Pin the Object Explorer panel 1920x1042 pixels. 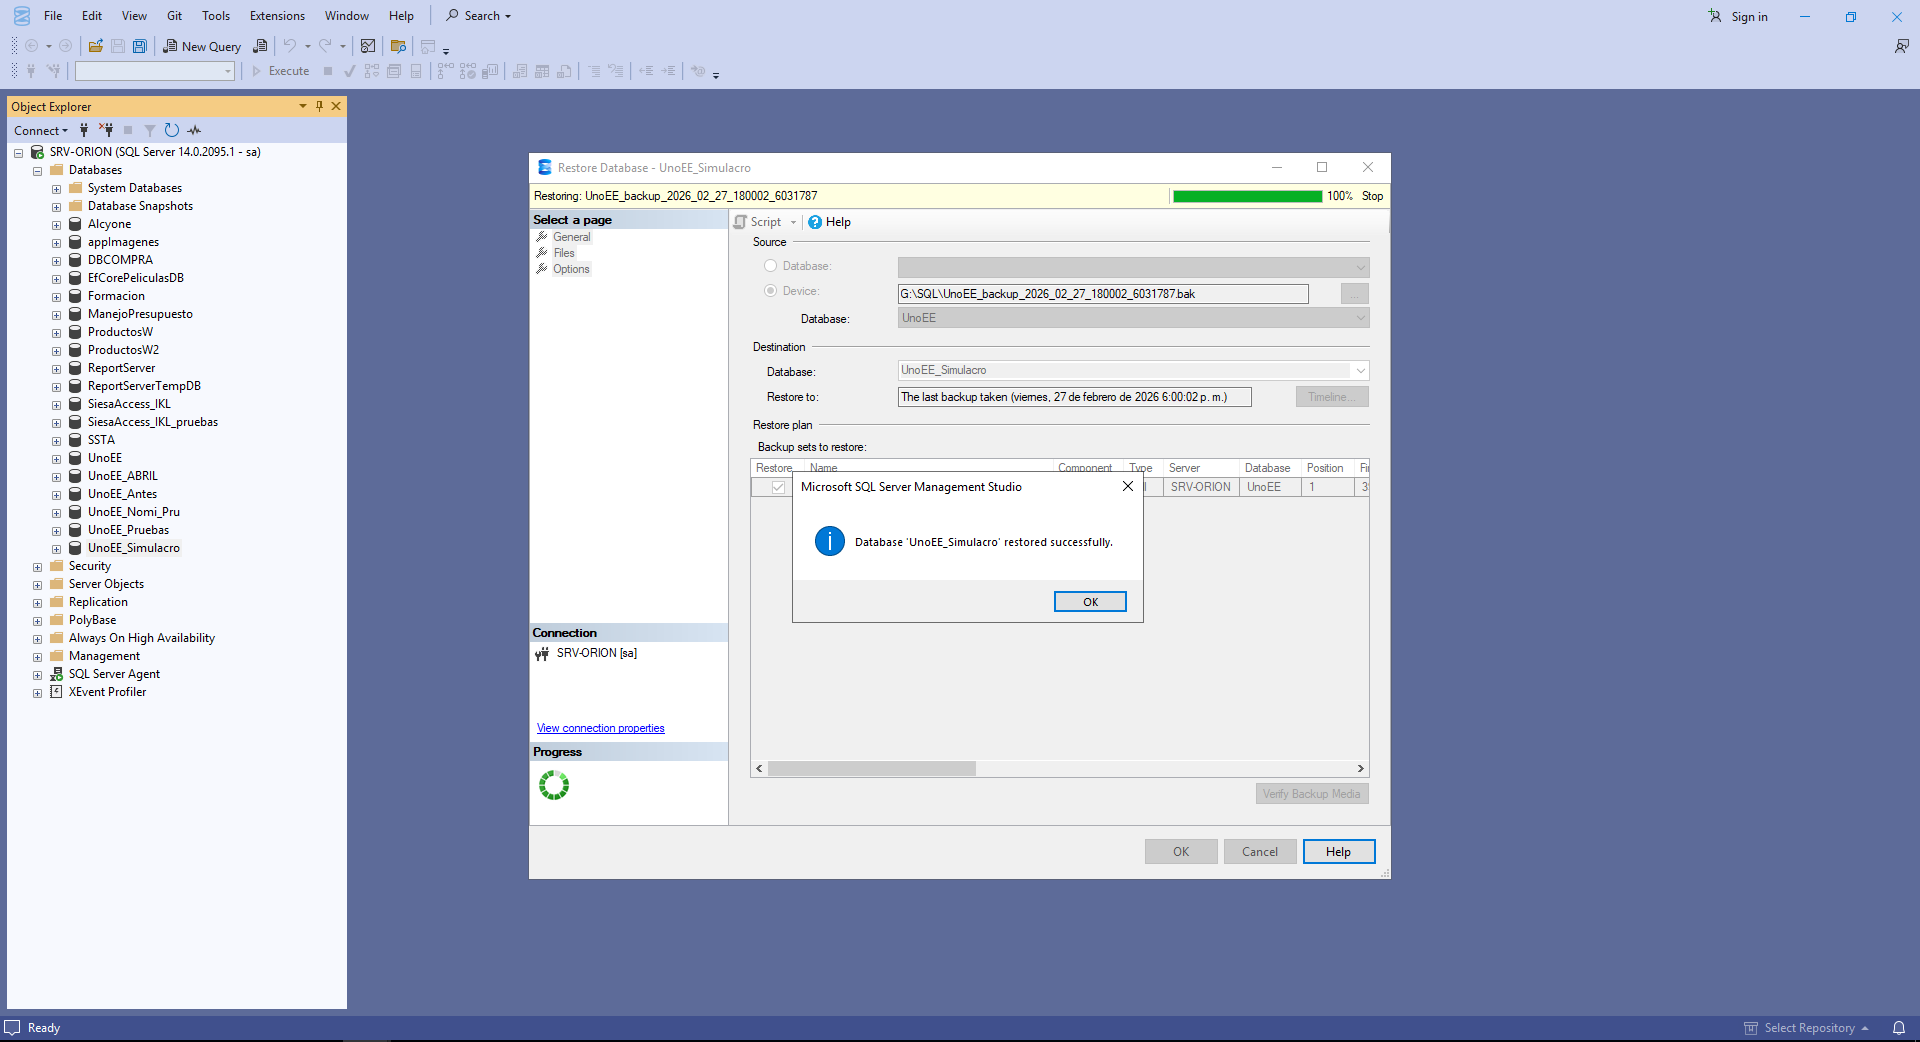click(320, 106)
